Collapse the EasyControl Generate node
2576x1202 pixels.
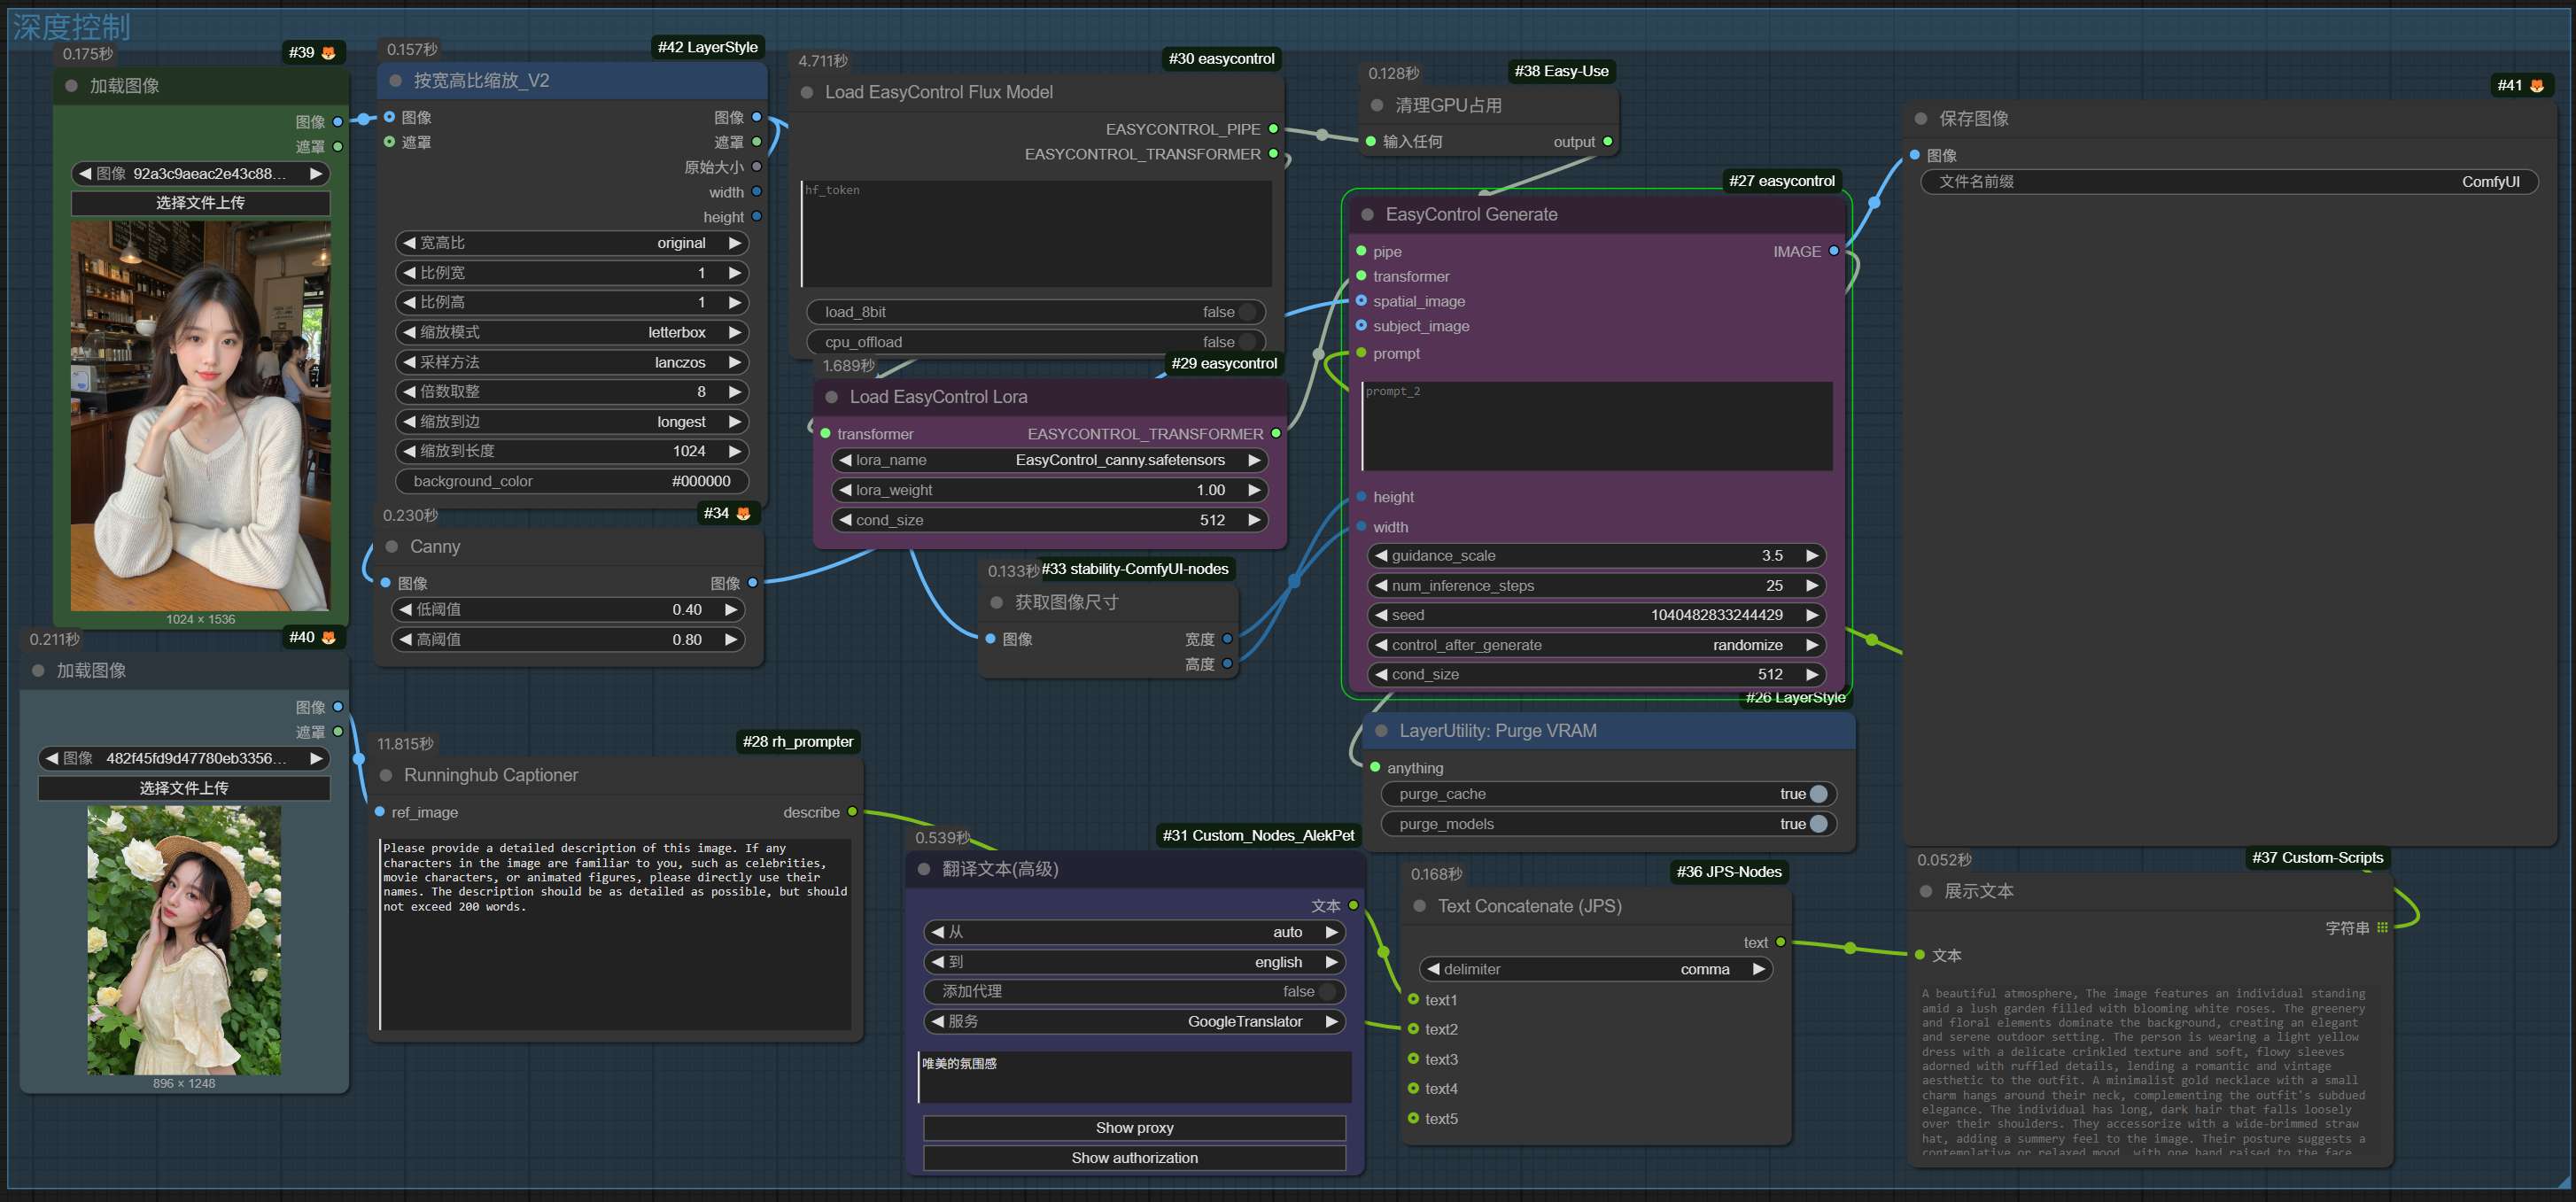(1367, 215)
